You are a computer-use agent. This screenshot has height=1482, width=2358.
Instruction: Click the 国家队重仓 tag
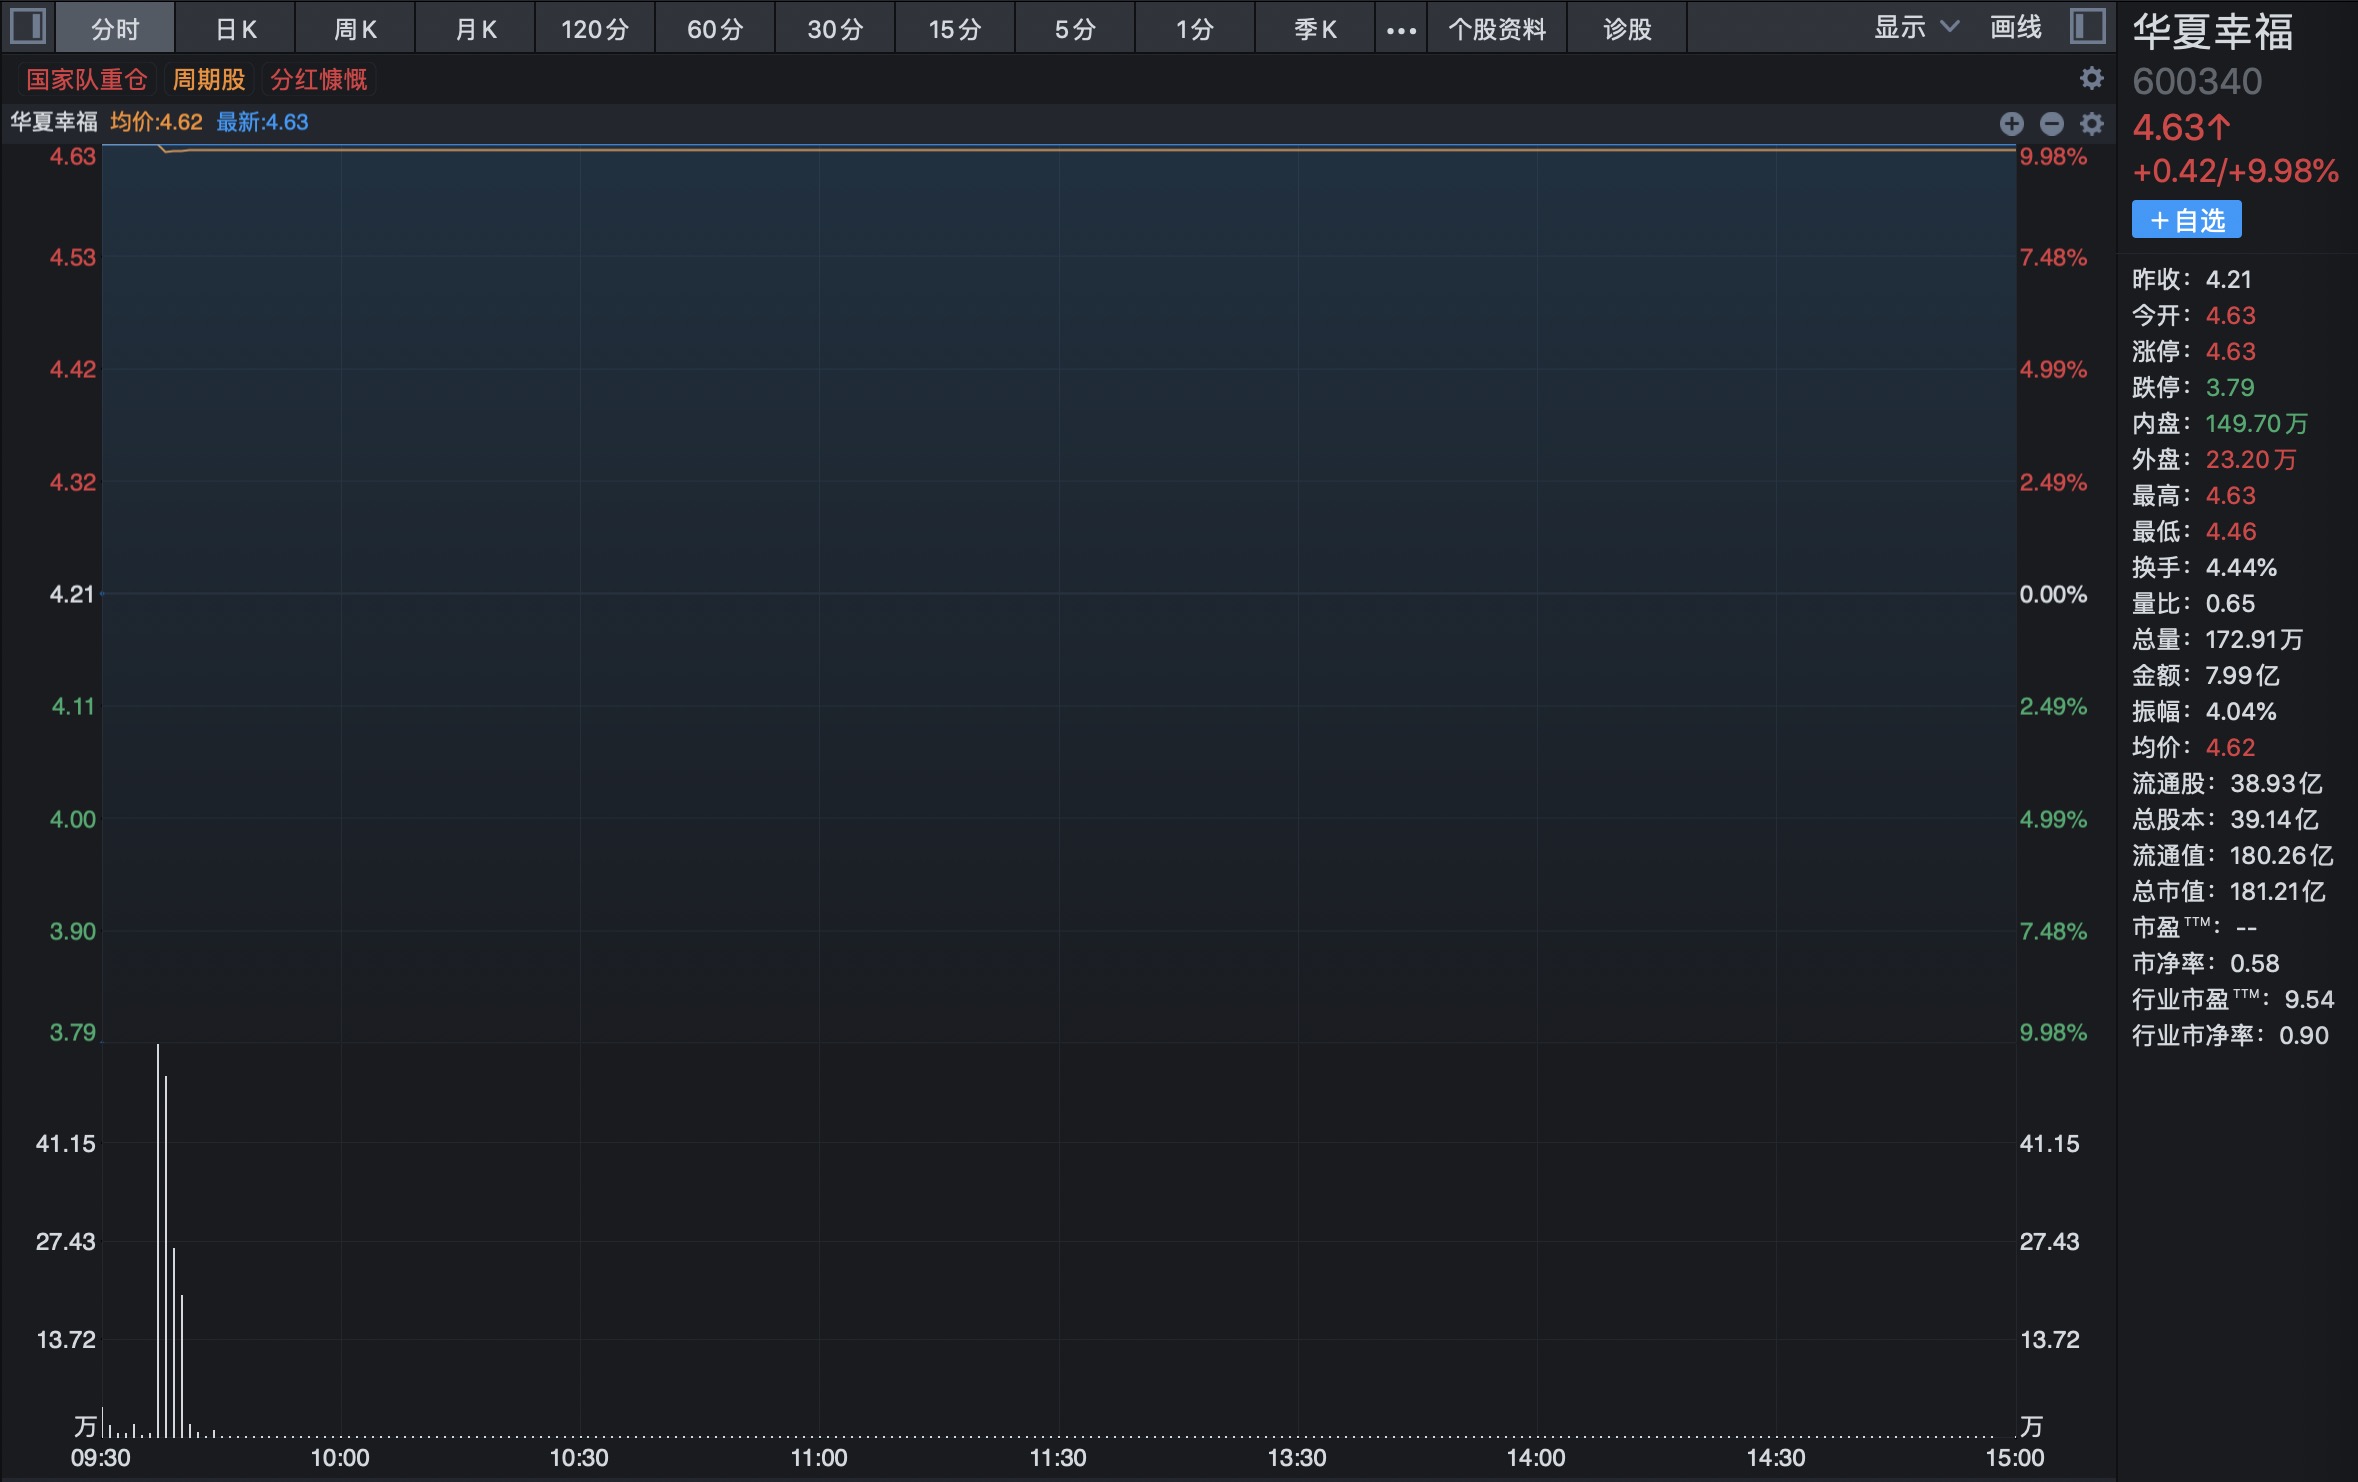(87, 79)
